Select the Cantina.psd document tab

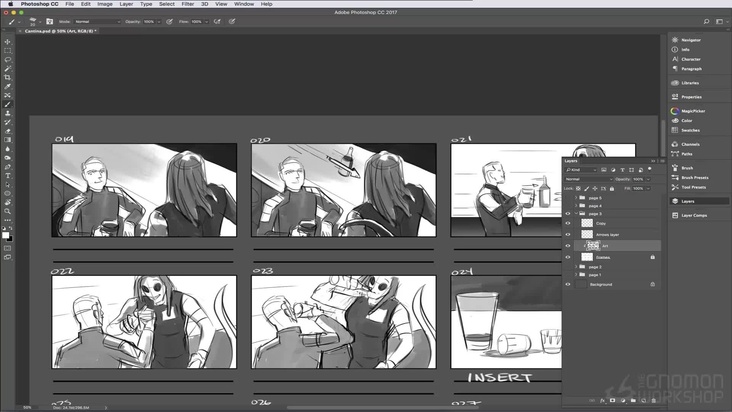pyautogui.click(x=59, y=31)
